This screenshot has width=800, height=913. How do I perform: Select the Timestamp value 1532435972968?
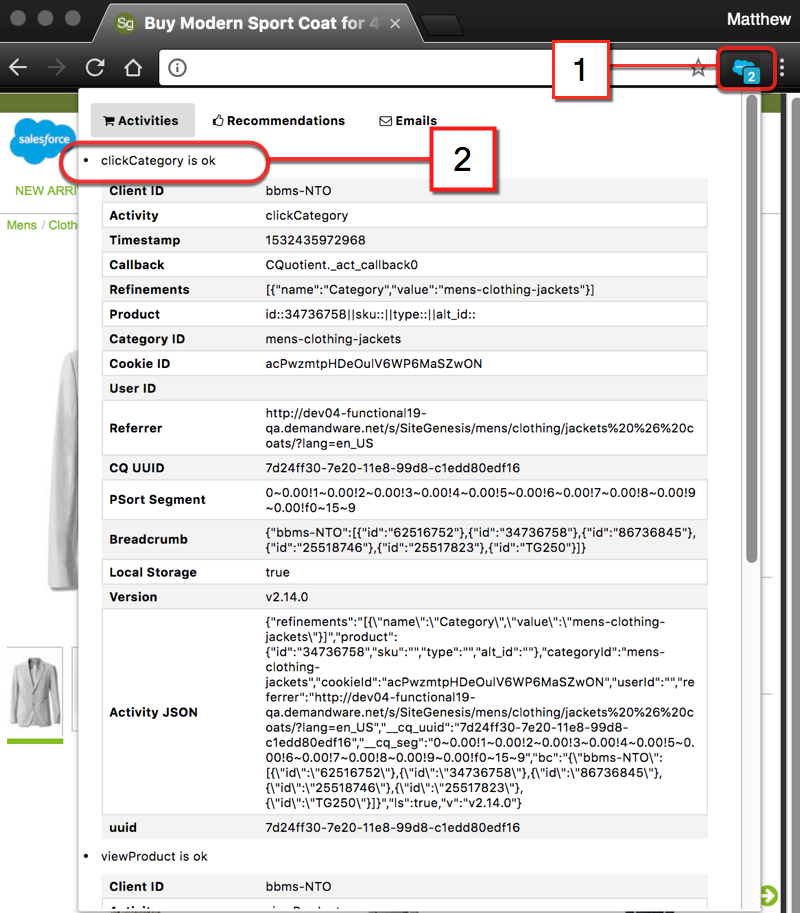coord(316,240)
